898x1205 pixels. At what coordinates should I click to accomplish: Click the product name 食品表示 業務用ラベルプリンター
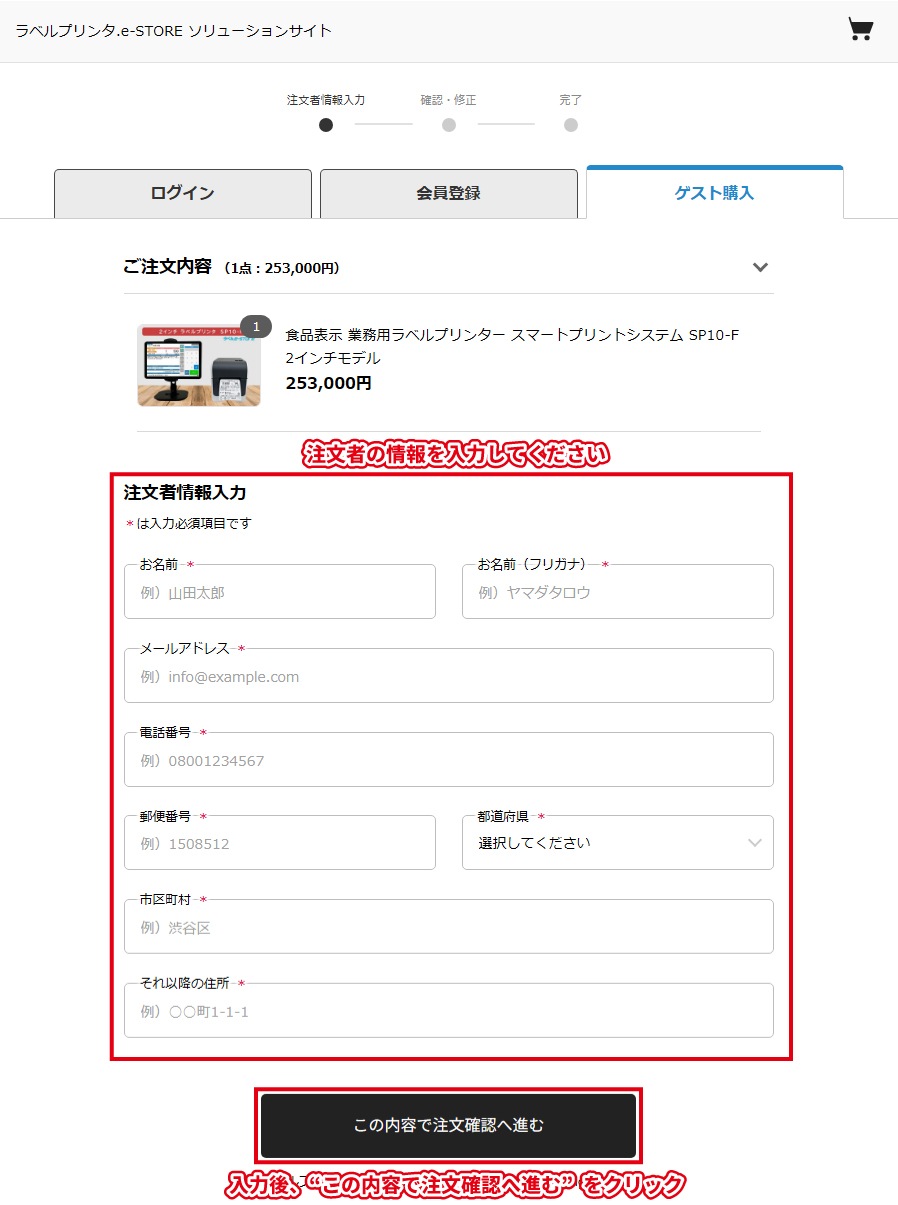pos(512,346)
